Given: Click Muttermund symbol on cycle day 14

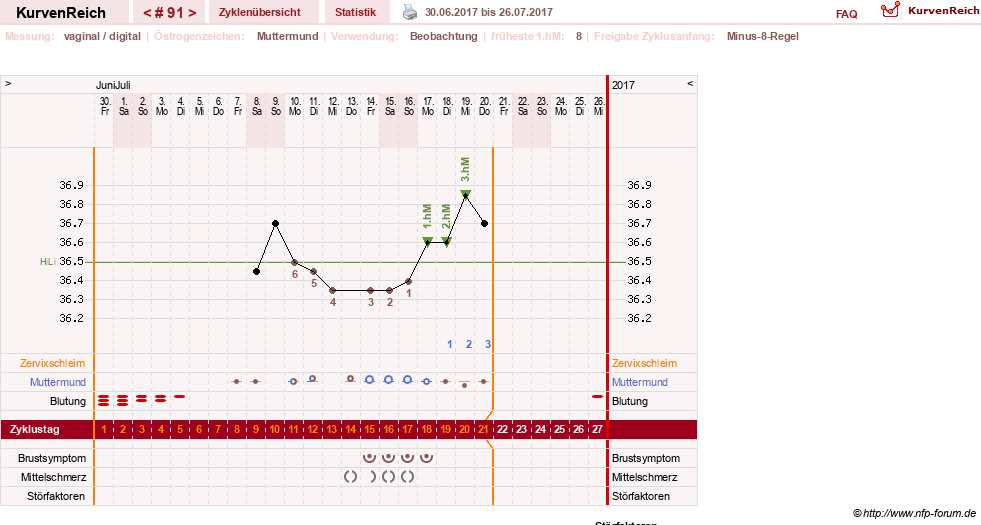Looking at the screenshot, I should [x=350, y=379].
